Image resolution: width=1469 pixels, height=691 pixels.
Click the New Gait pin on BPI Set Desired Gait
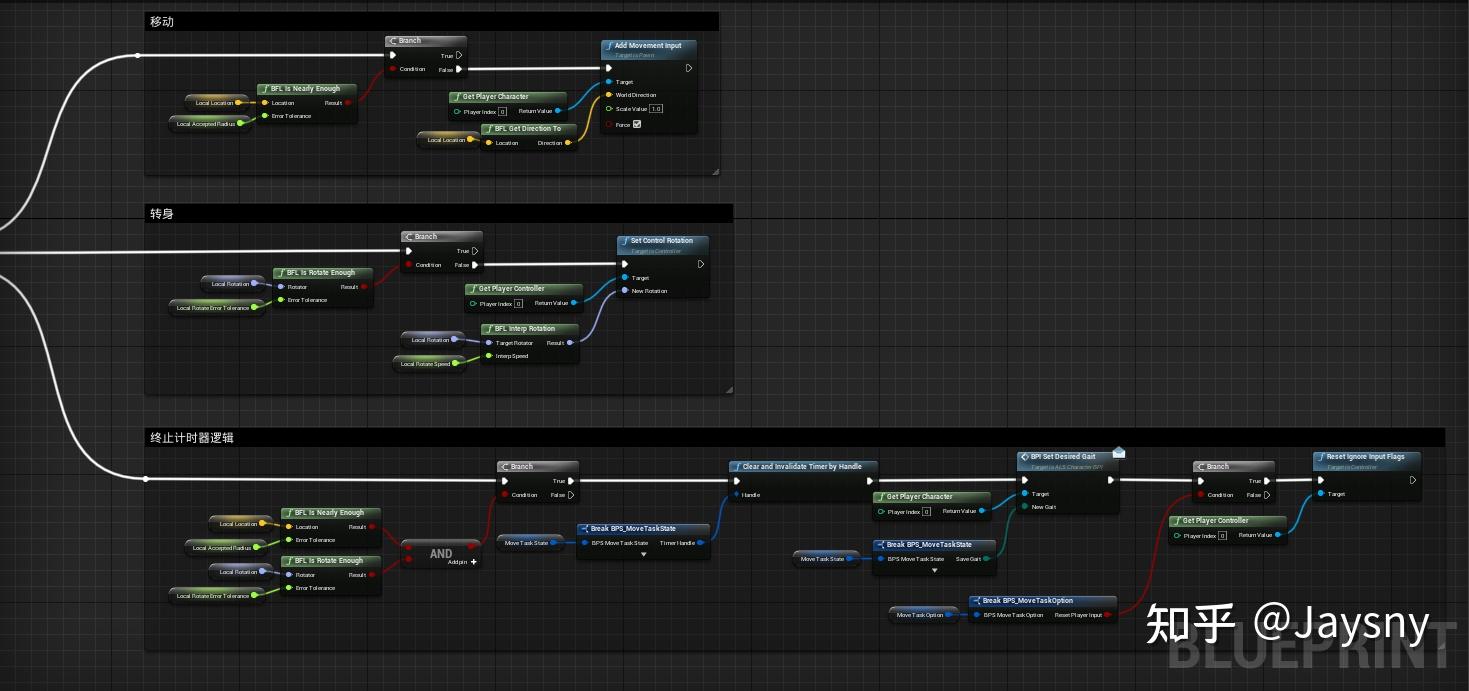click(1025, 507)
